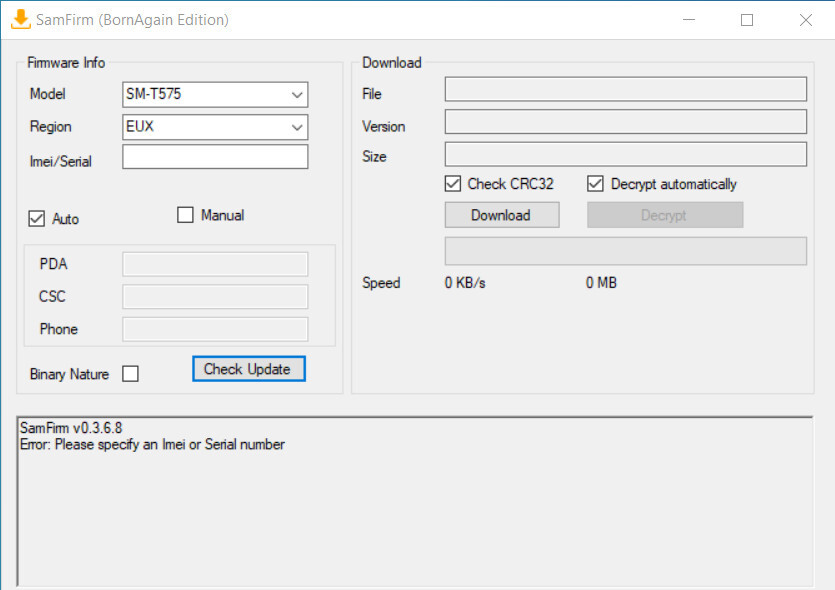This screenshot has width=835, height=590.
Task: Click the 0 MB downloaded value
Action: (601, 283)
